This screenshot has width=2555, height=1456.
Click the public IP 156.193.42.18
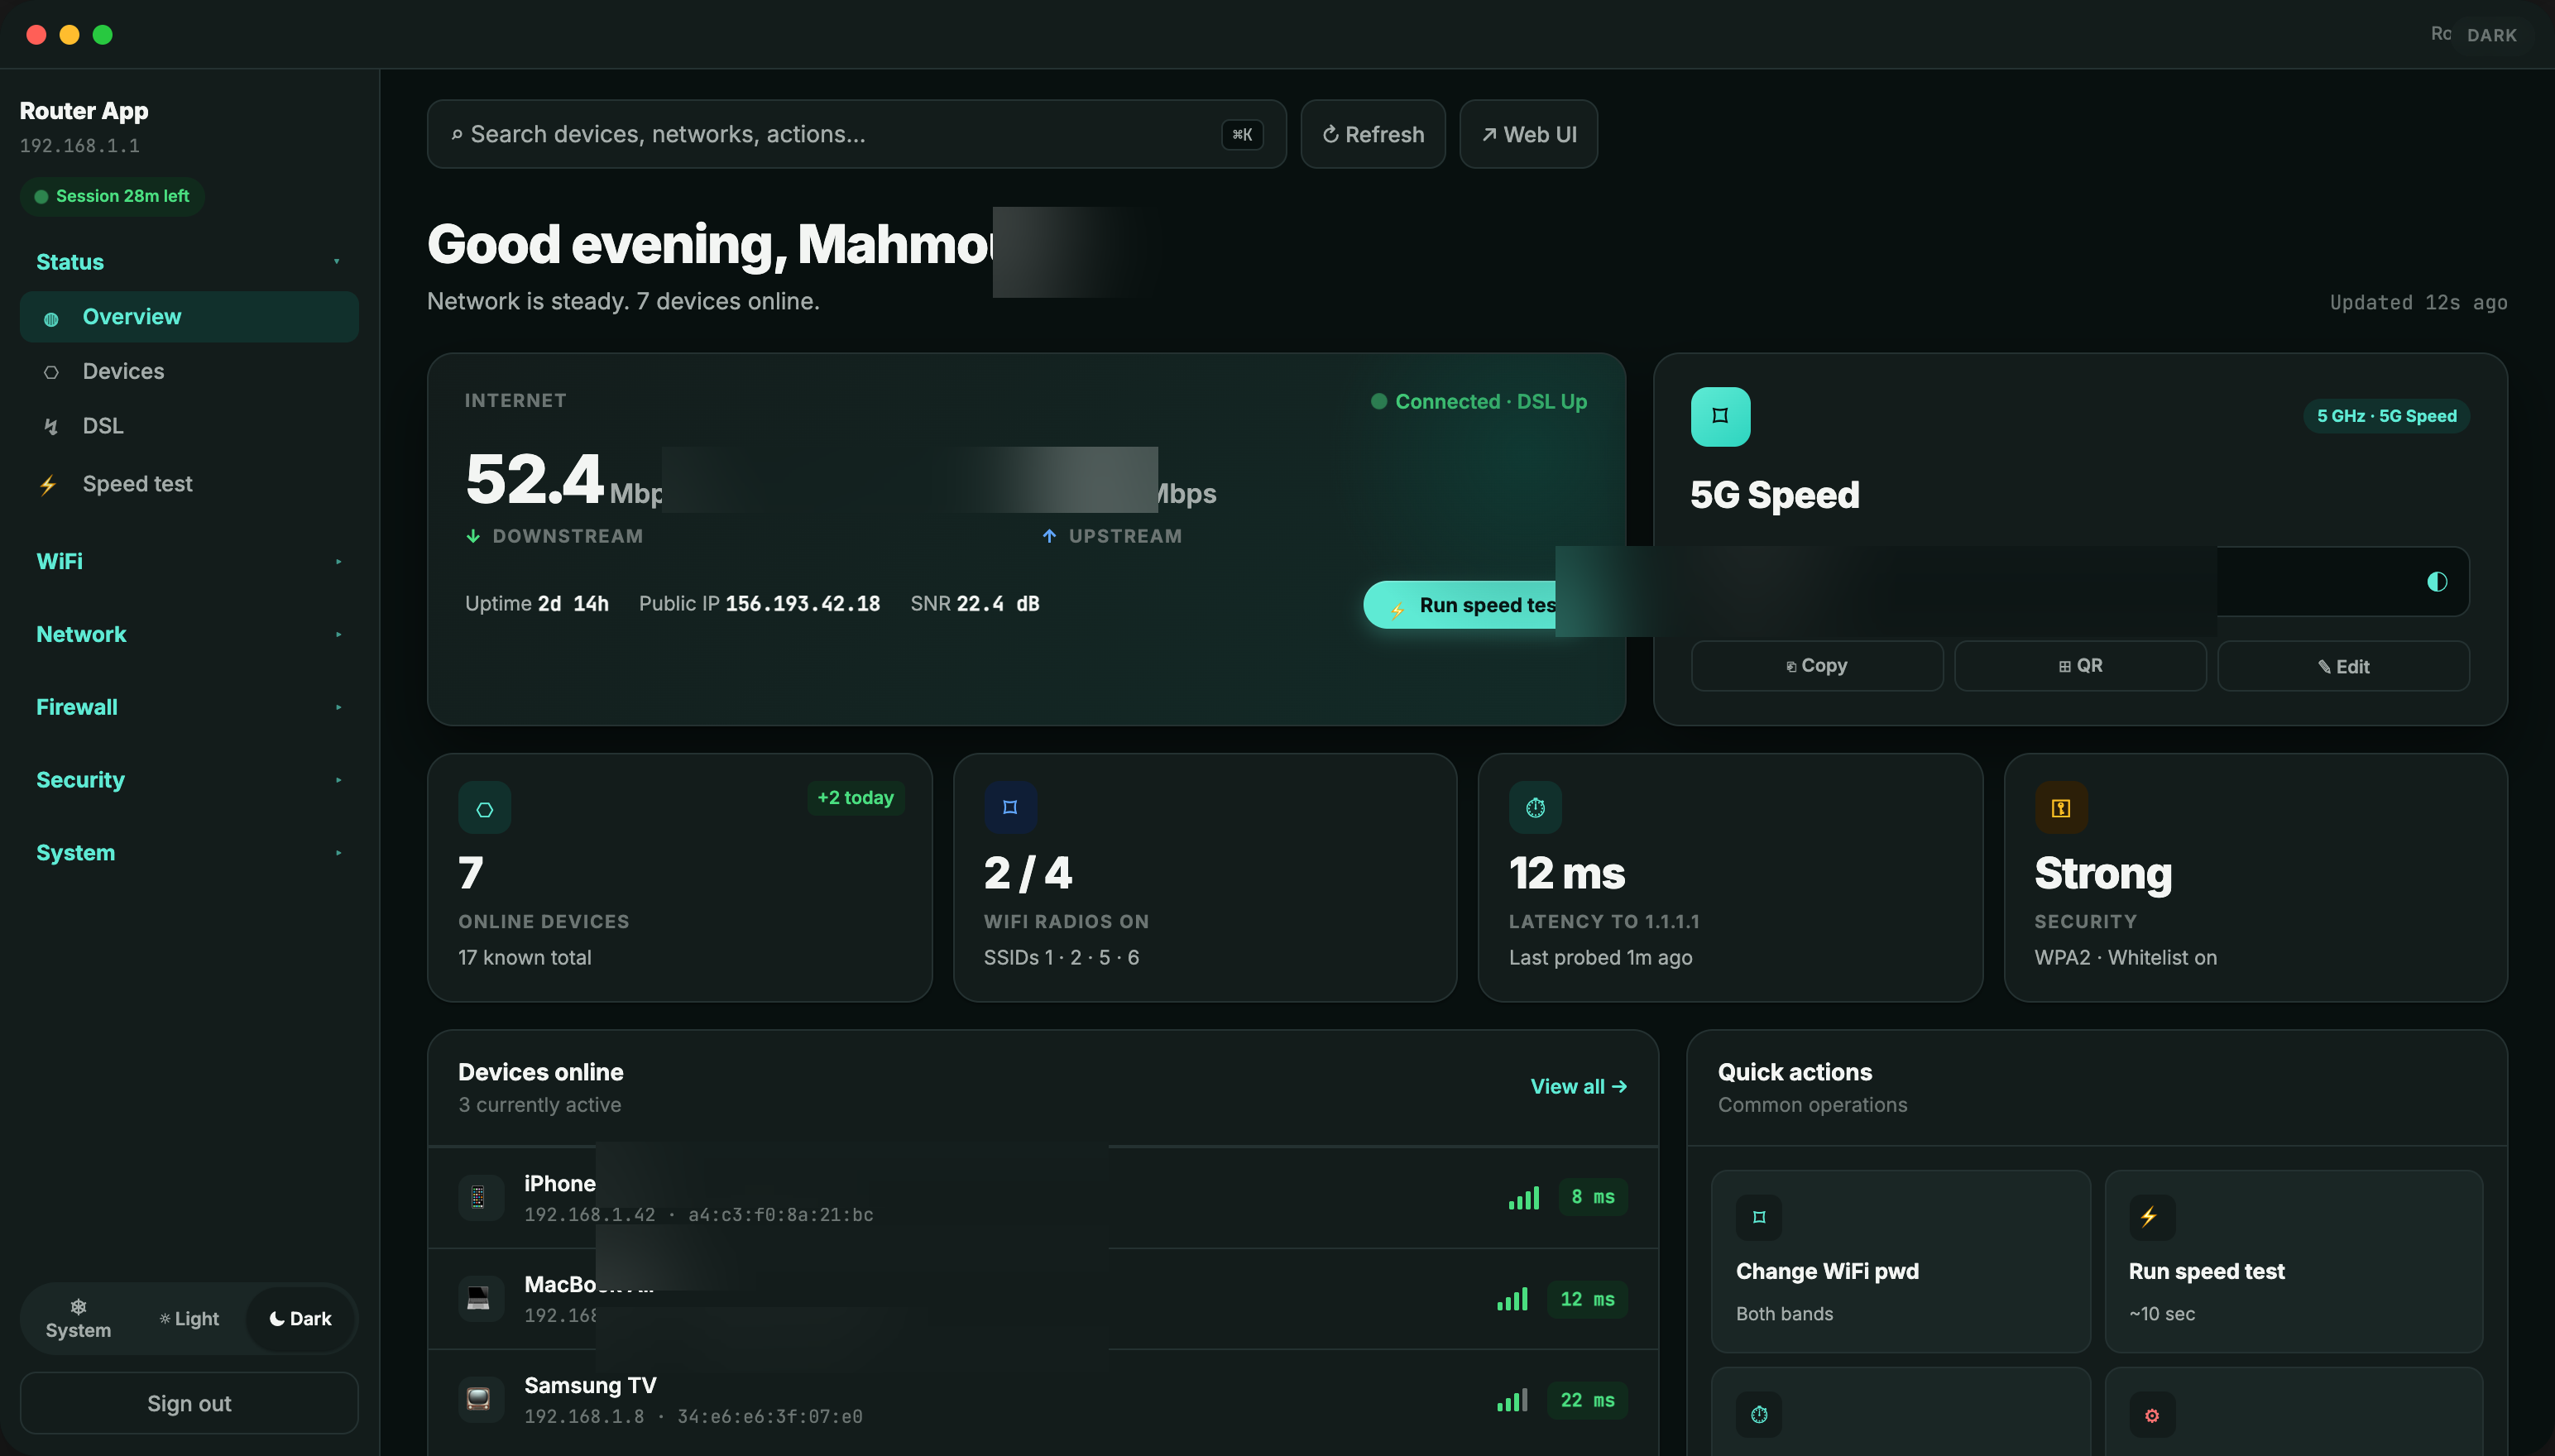tap(802, 604)
